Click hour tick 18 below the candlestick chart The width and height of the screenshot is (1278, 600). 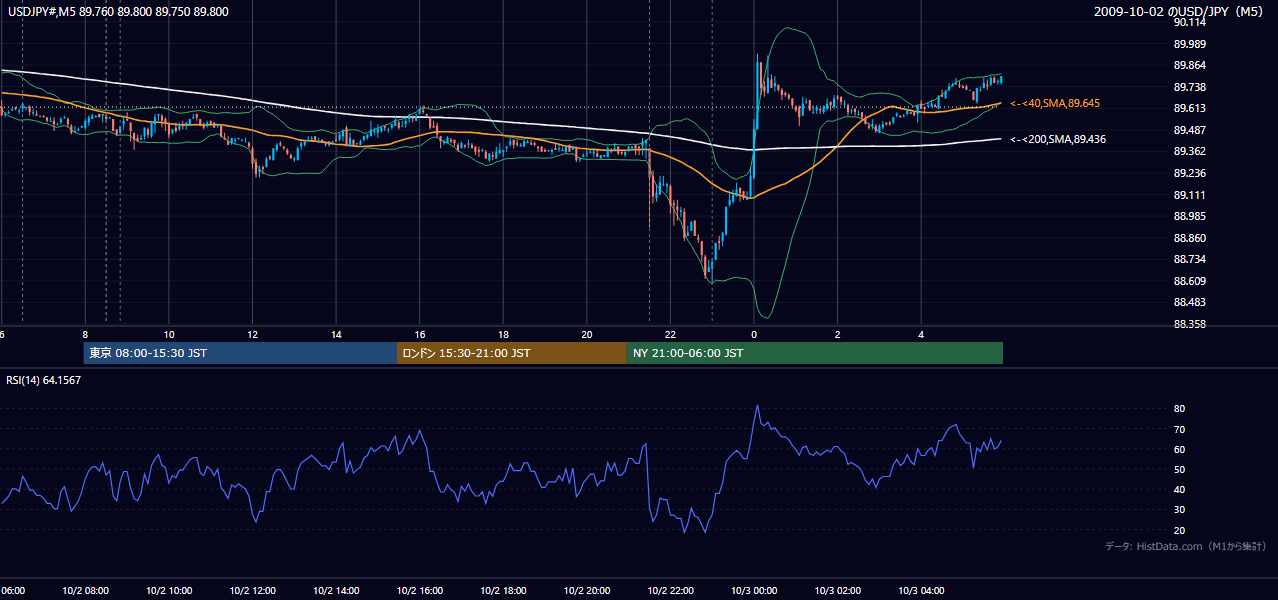tap(504, 334)
